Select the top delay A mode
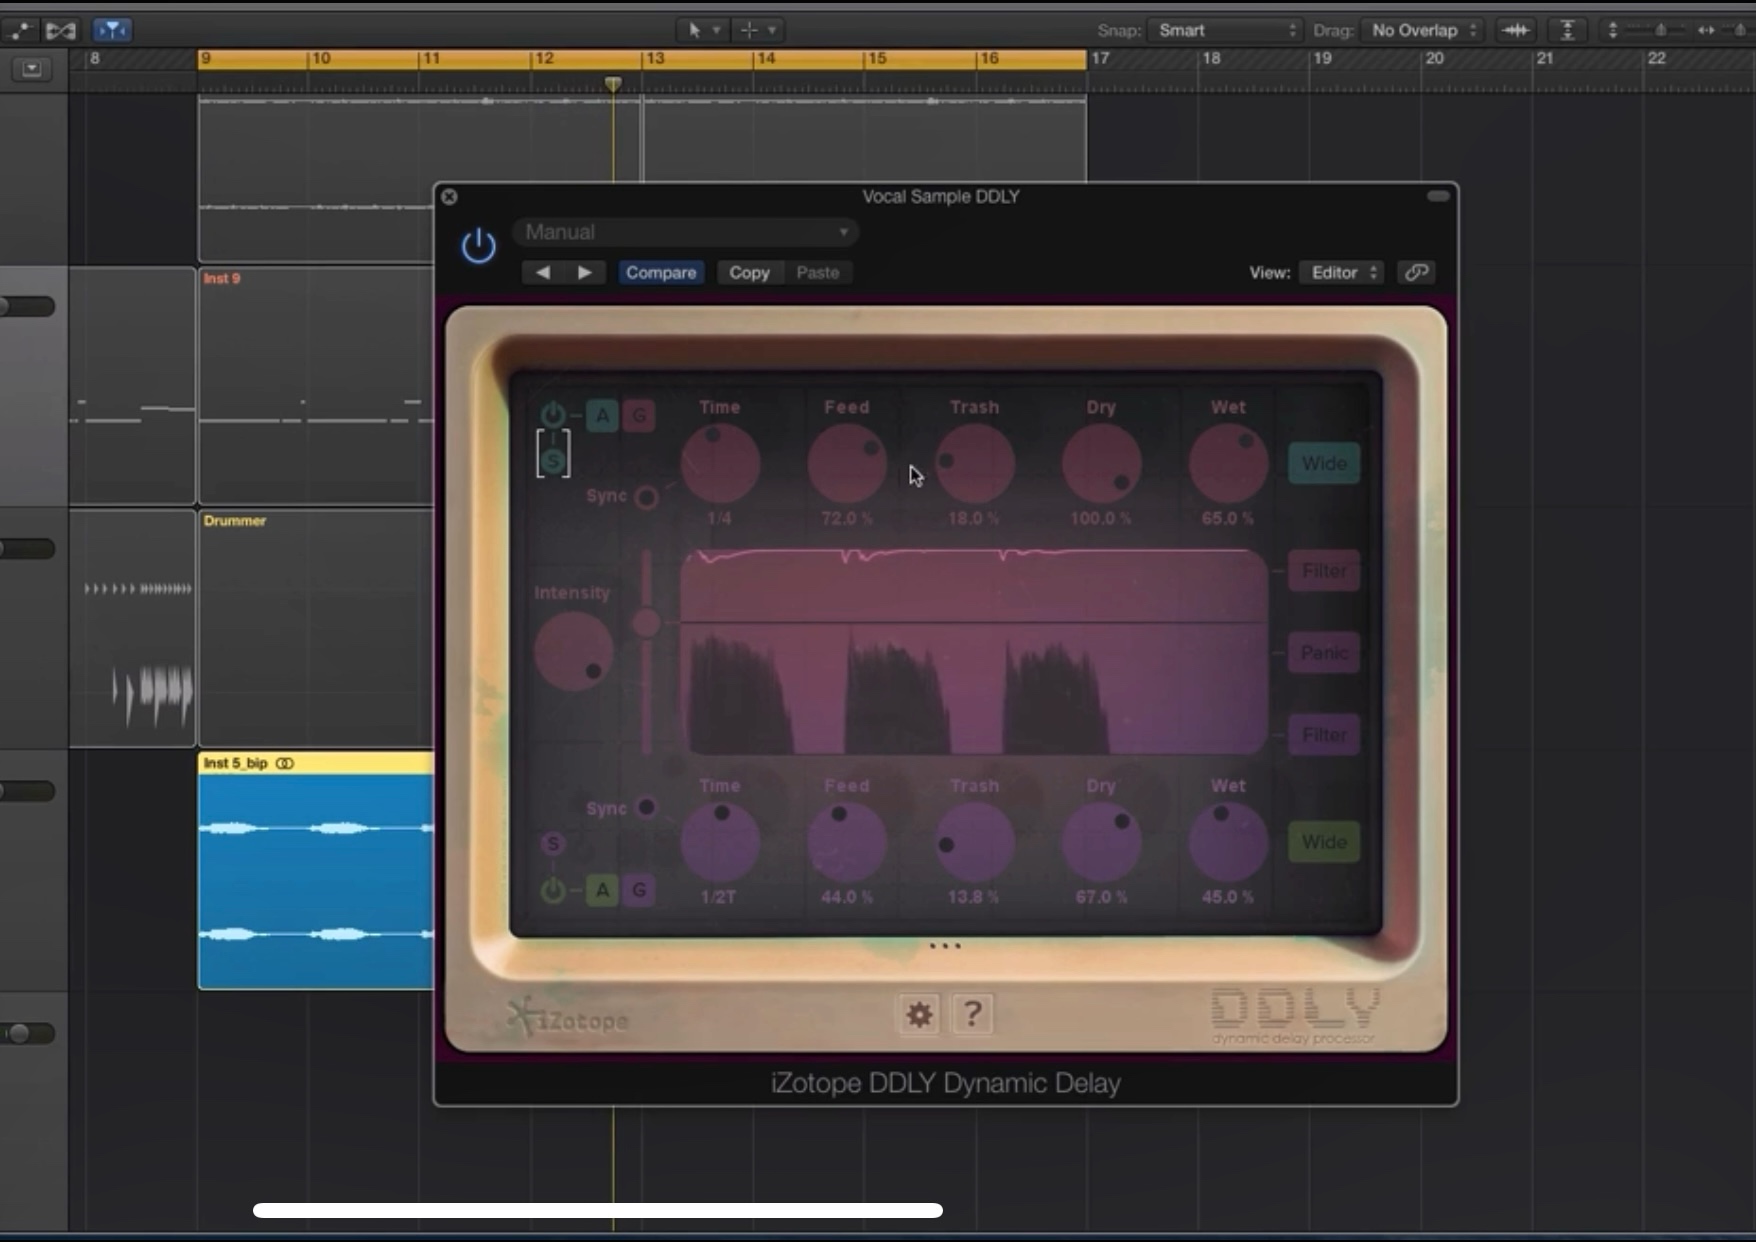 coord(602,415)
